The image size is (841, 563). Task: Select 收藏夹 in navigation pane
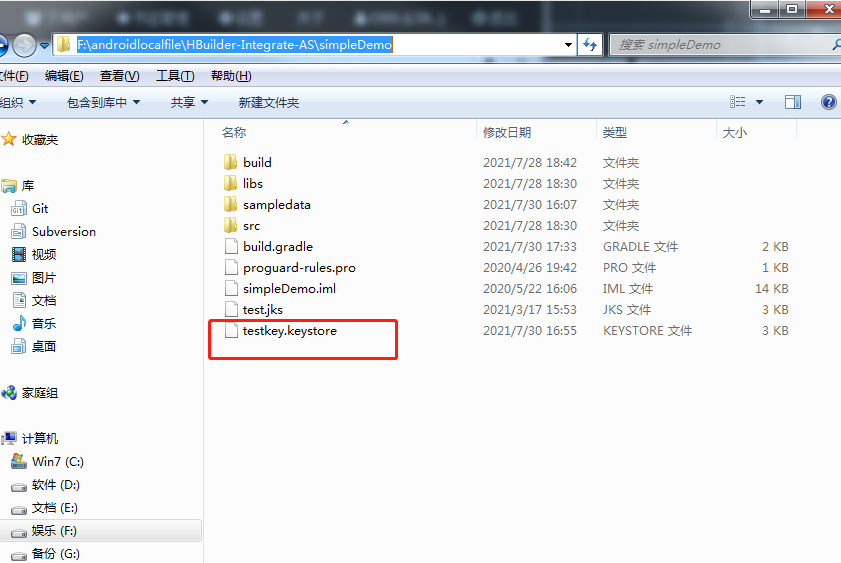[40, 140]
